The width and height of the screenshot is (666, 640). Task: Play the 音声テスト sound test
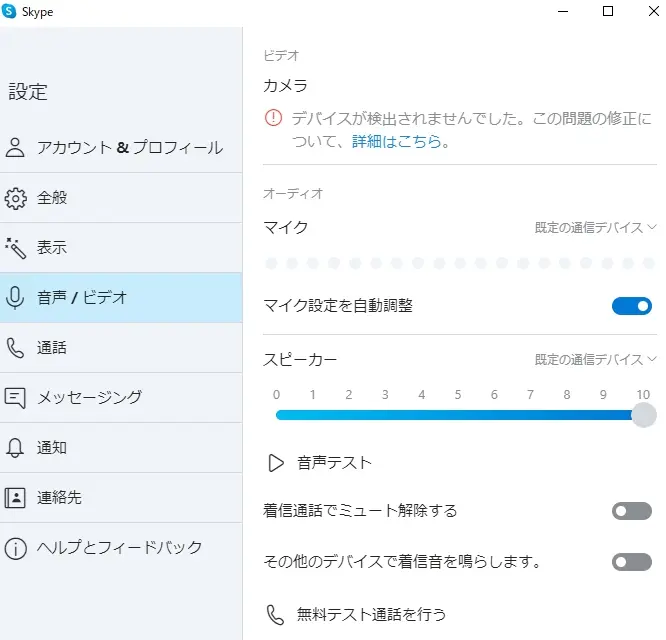point(334,463)
